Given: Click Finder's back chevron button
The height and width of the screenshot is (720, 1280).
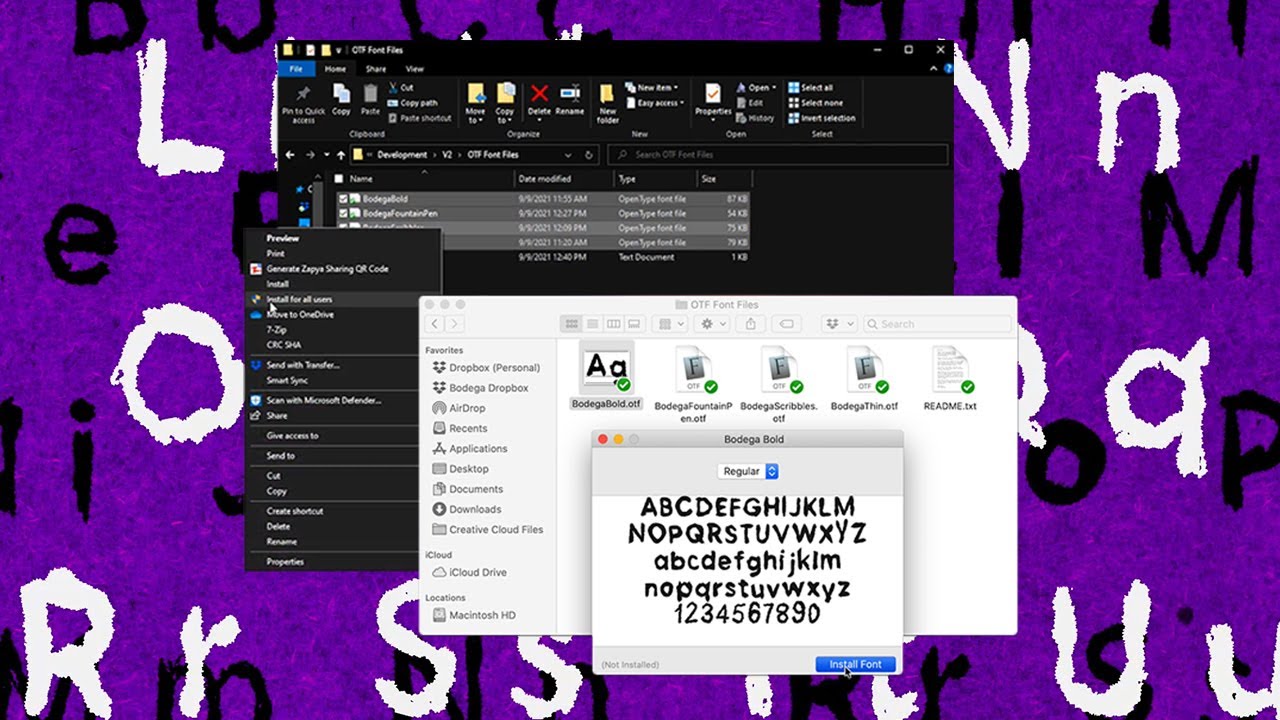Looking at the screenshot, I should pos(435,324).
